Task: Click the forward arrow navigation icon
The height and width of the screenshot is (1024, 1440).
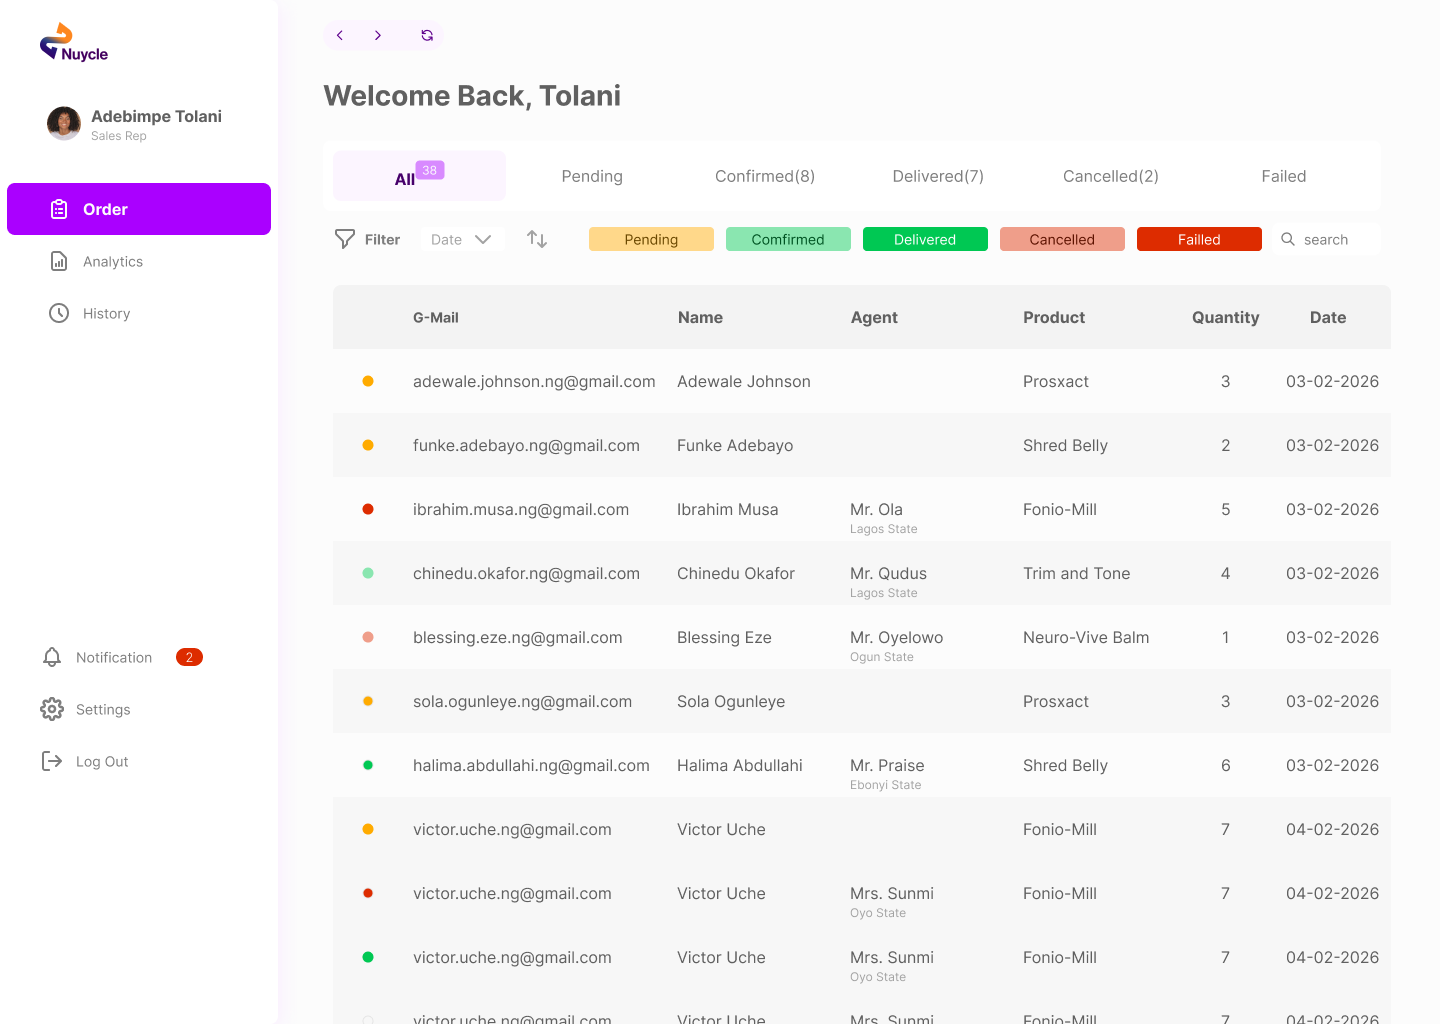Action: tap(378, 35)
